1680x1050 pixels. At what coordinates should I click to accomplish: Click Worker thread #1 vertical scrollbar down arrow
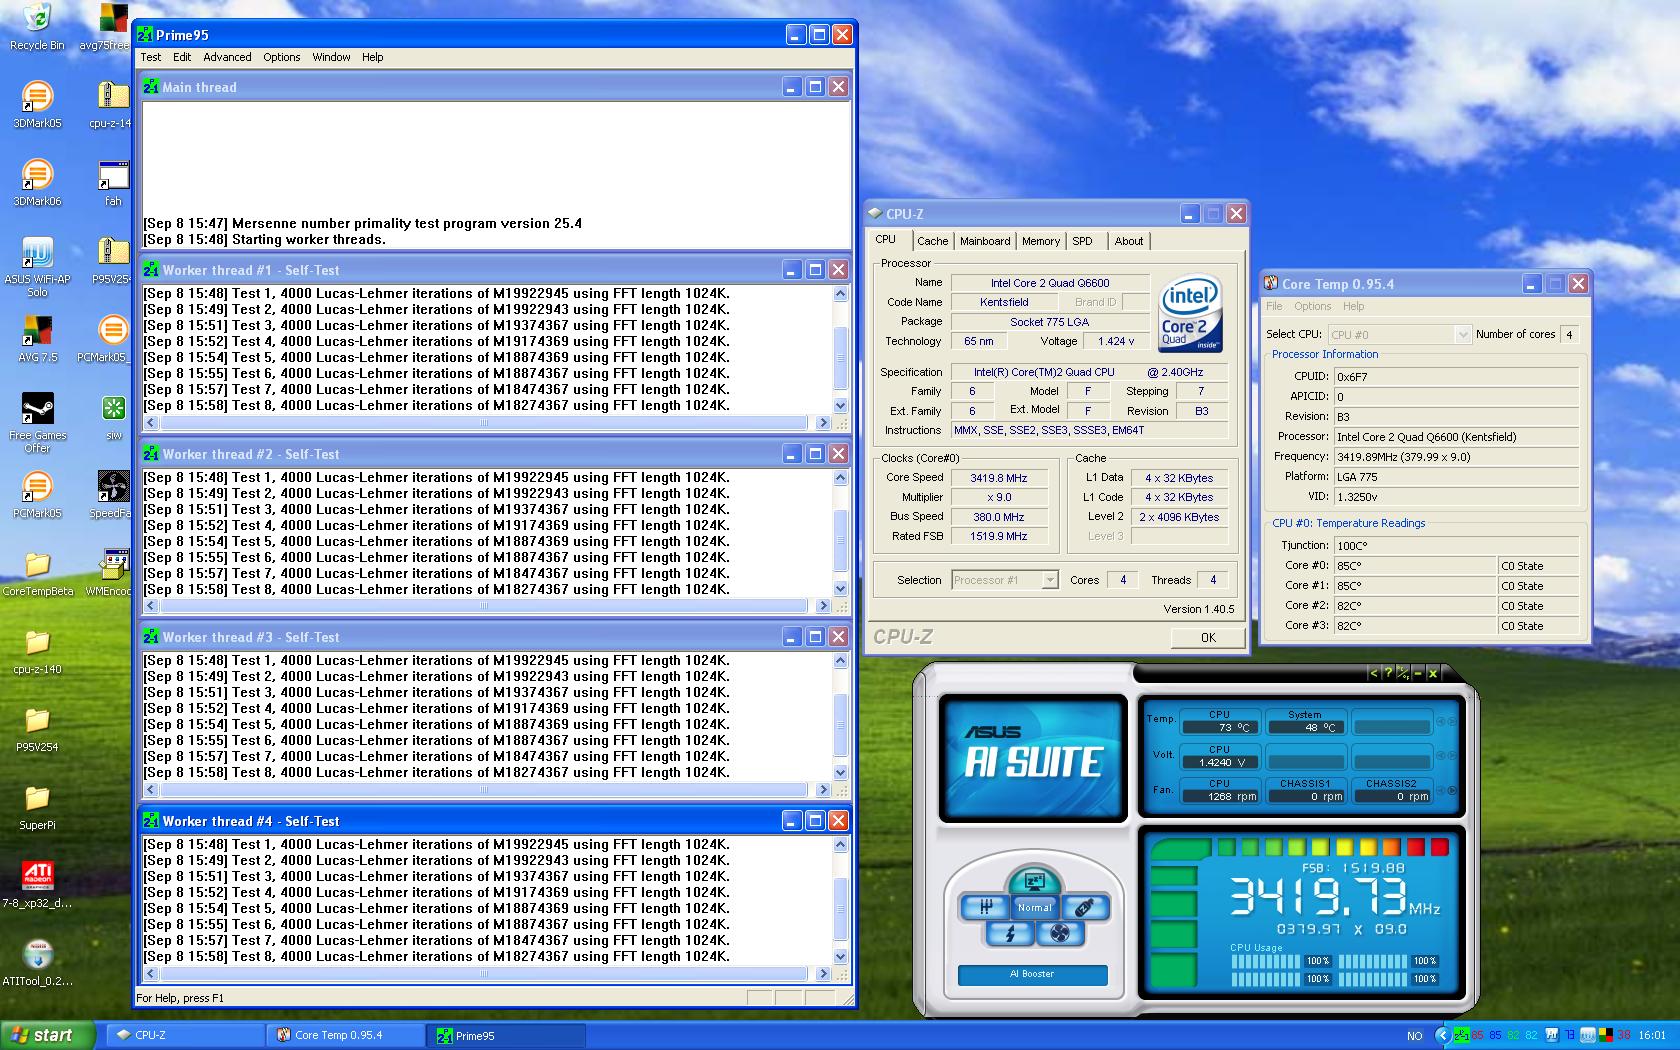click(840, 406)
